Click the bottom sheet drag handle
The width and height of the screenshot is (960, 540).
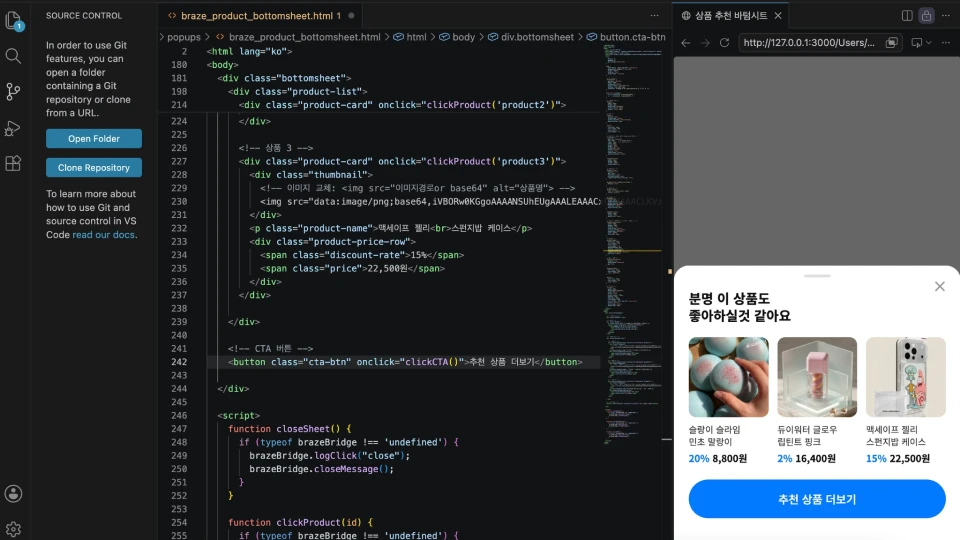[x=817, y=276]
